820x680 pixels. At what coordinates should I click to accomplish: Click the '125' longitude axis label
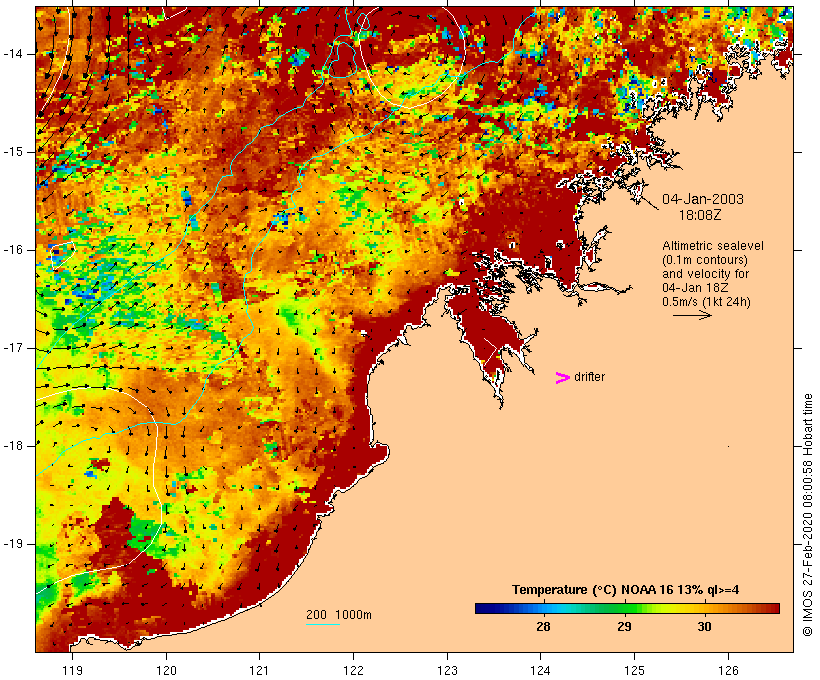coord(634,670)
